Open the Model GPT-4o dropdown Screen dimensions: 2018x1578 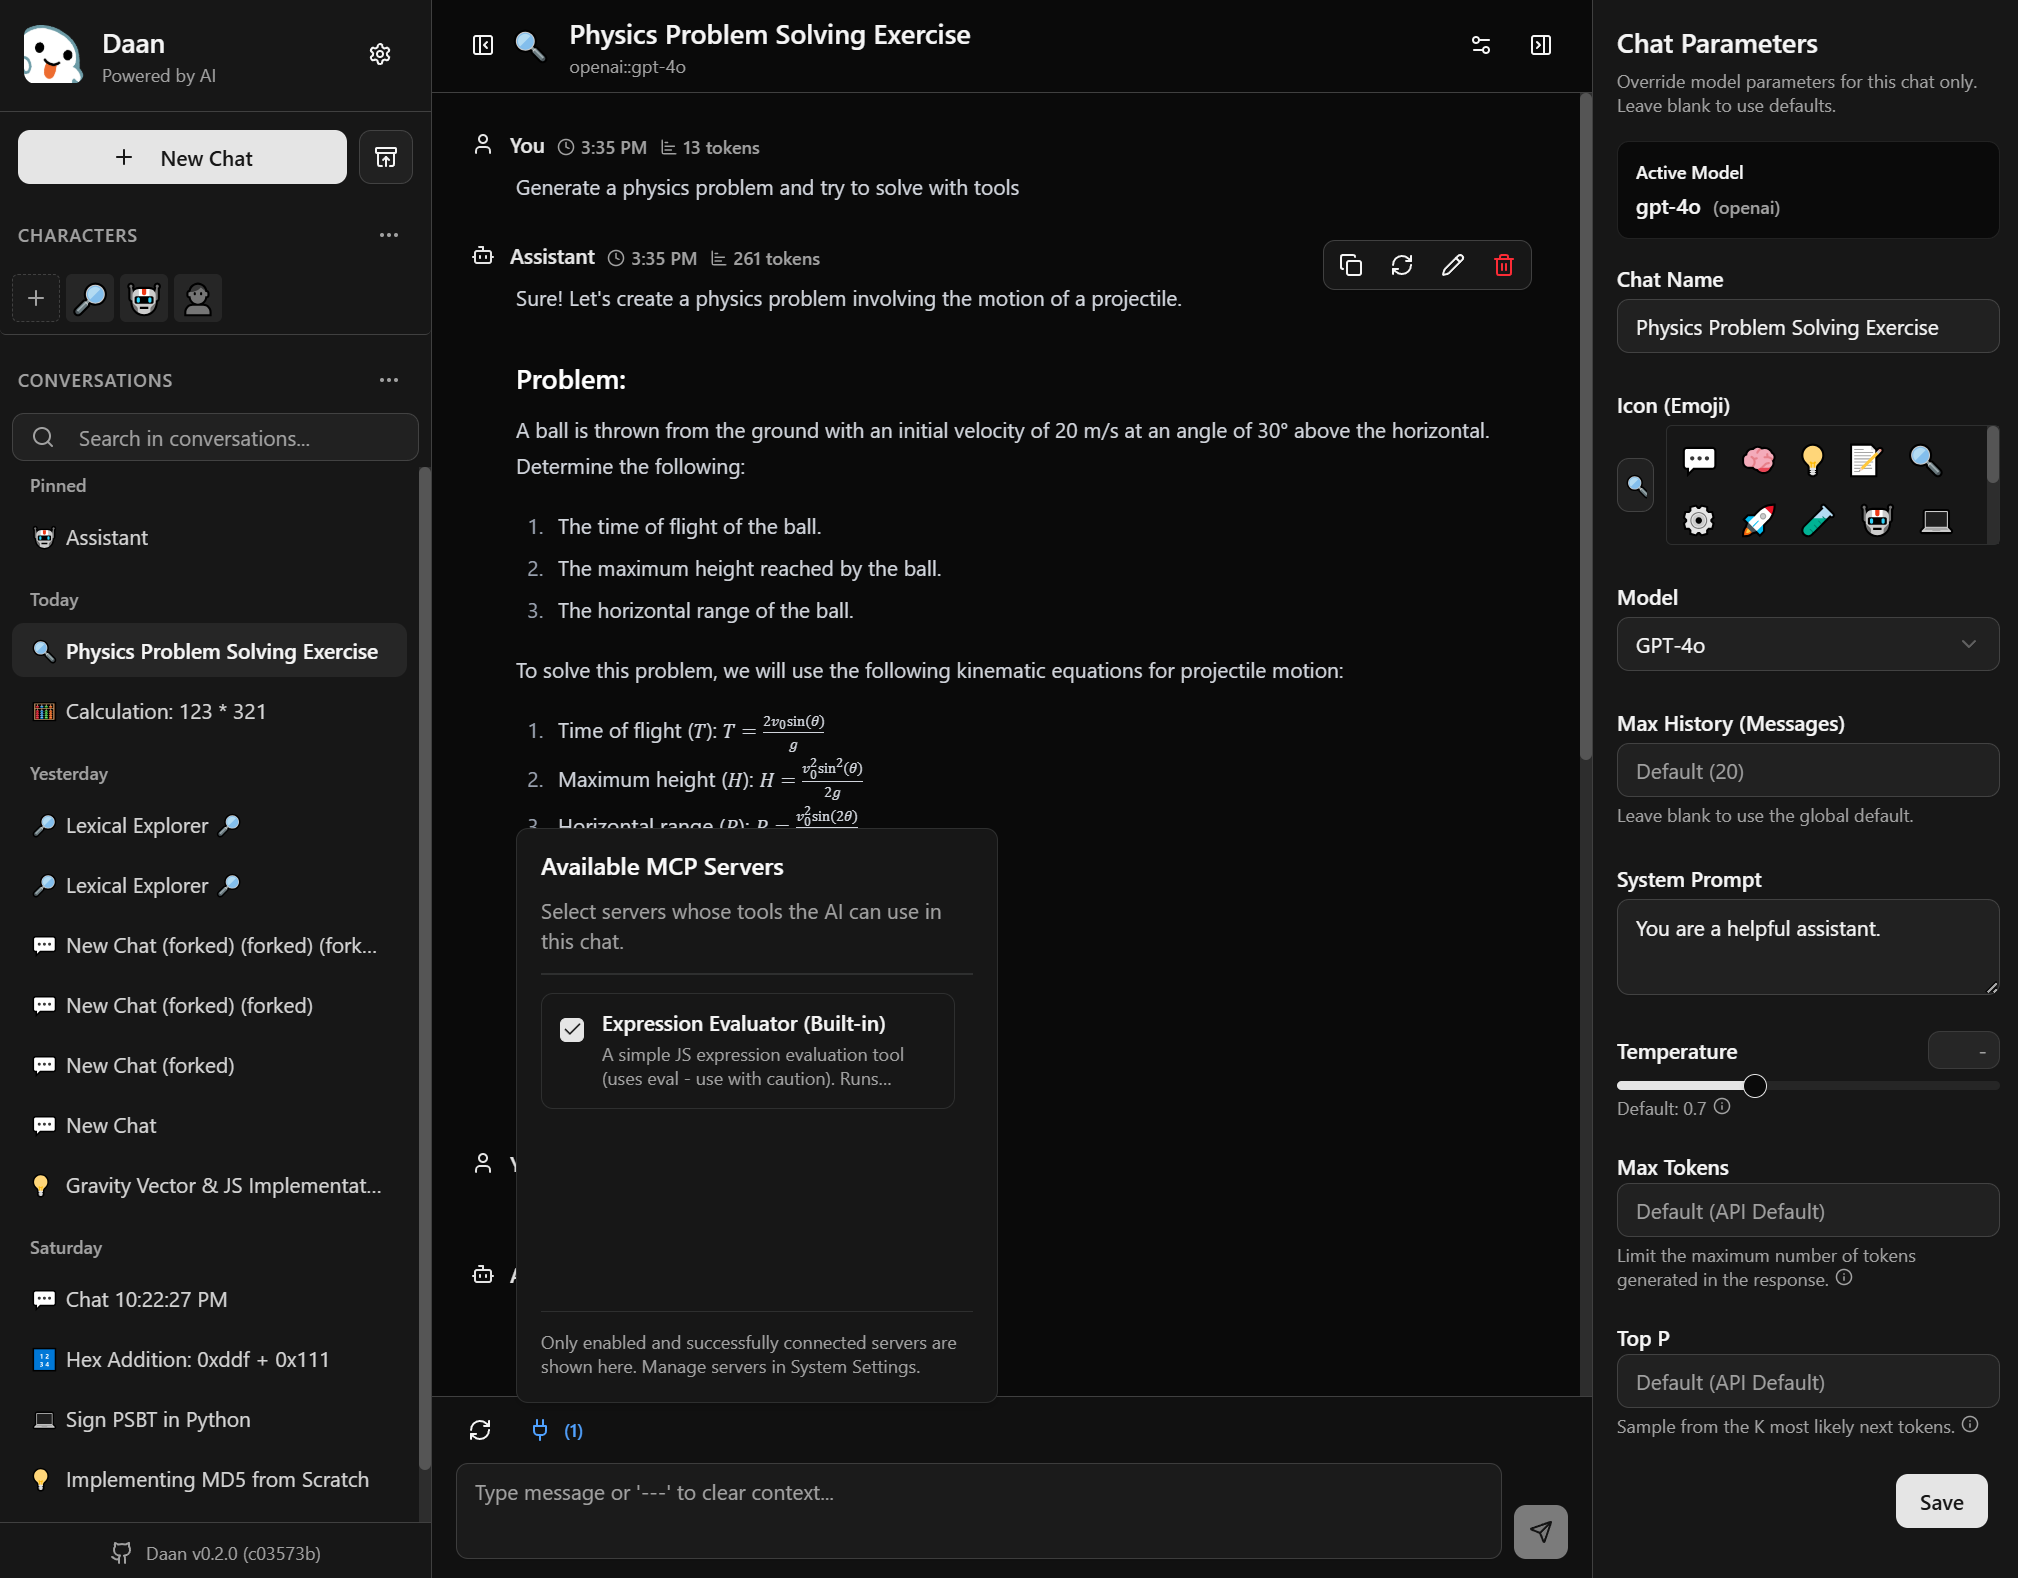point(1807,645)
